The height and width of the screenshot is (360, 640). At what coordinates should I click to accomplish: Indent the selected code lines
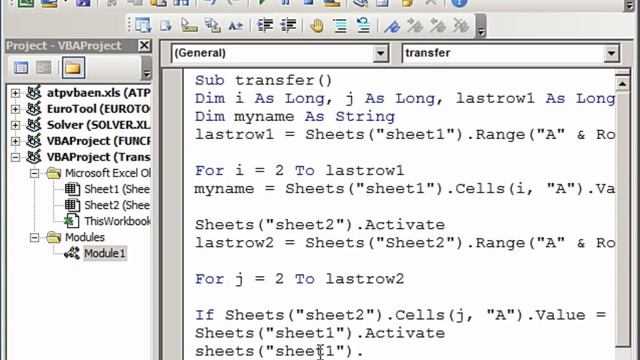(265, 26)
